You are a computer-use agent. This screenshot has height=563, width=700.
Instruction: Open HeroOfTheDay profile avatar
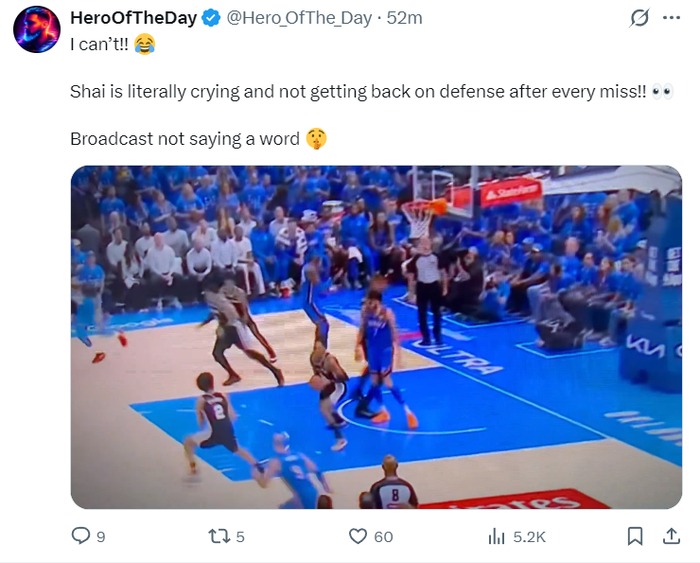click(x=37, y=29)
